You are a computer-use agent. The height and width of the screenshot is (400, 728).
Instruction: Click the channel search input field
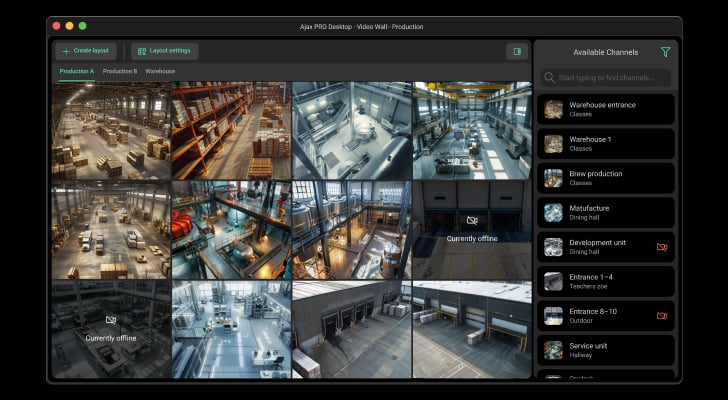(x=612, y=78)
